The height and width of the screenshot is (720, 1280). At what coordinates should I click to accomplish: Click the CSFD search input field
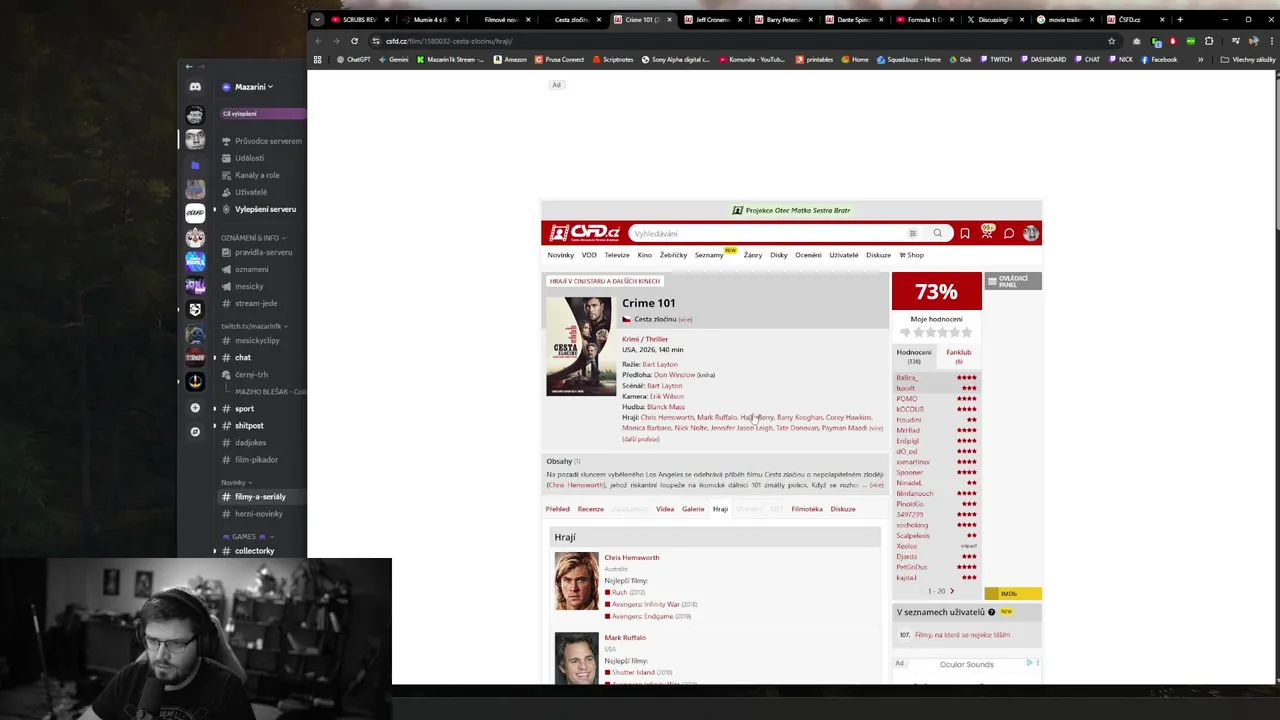point(765,233)
